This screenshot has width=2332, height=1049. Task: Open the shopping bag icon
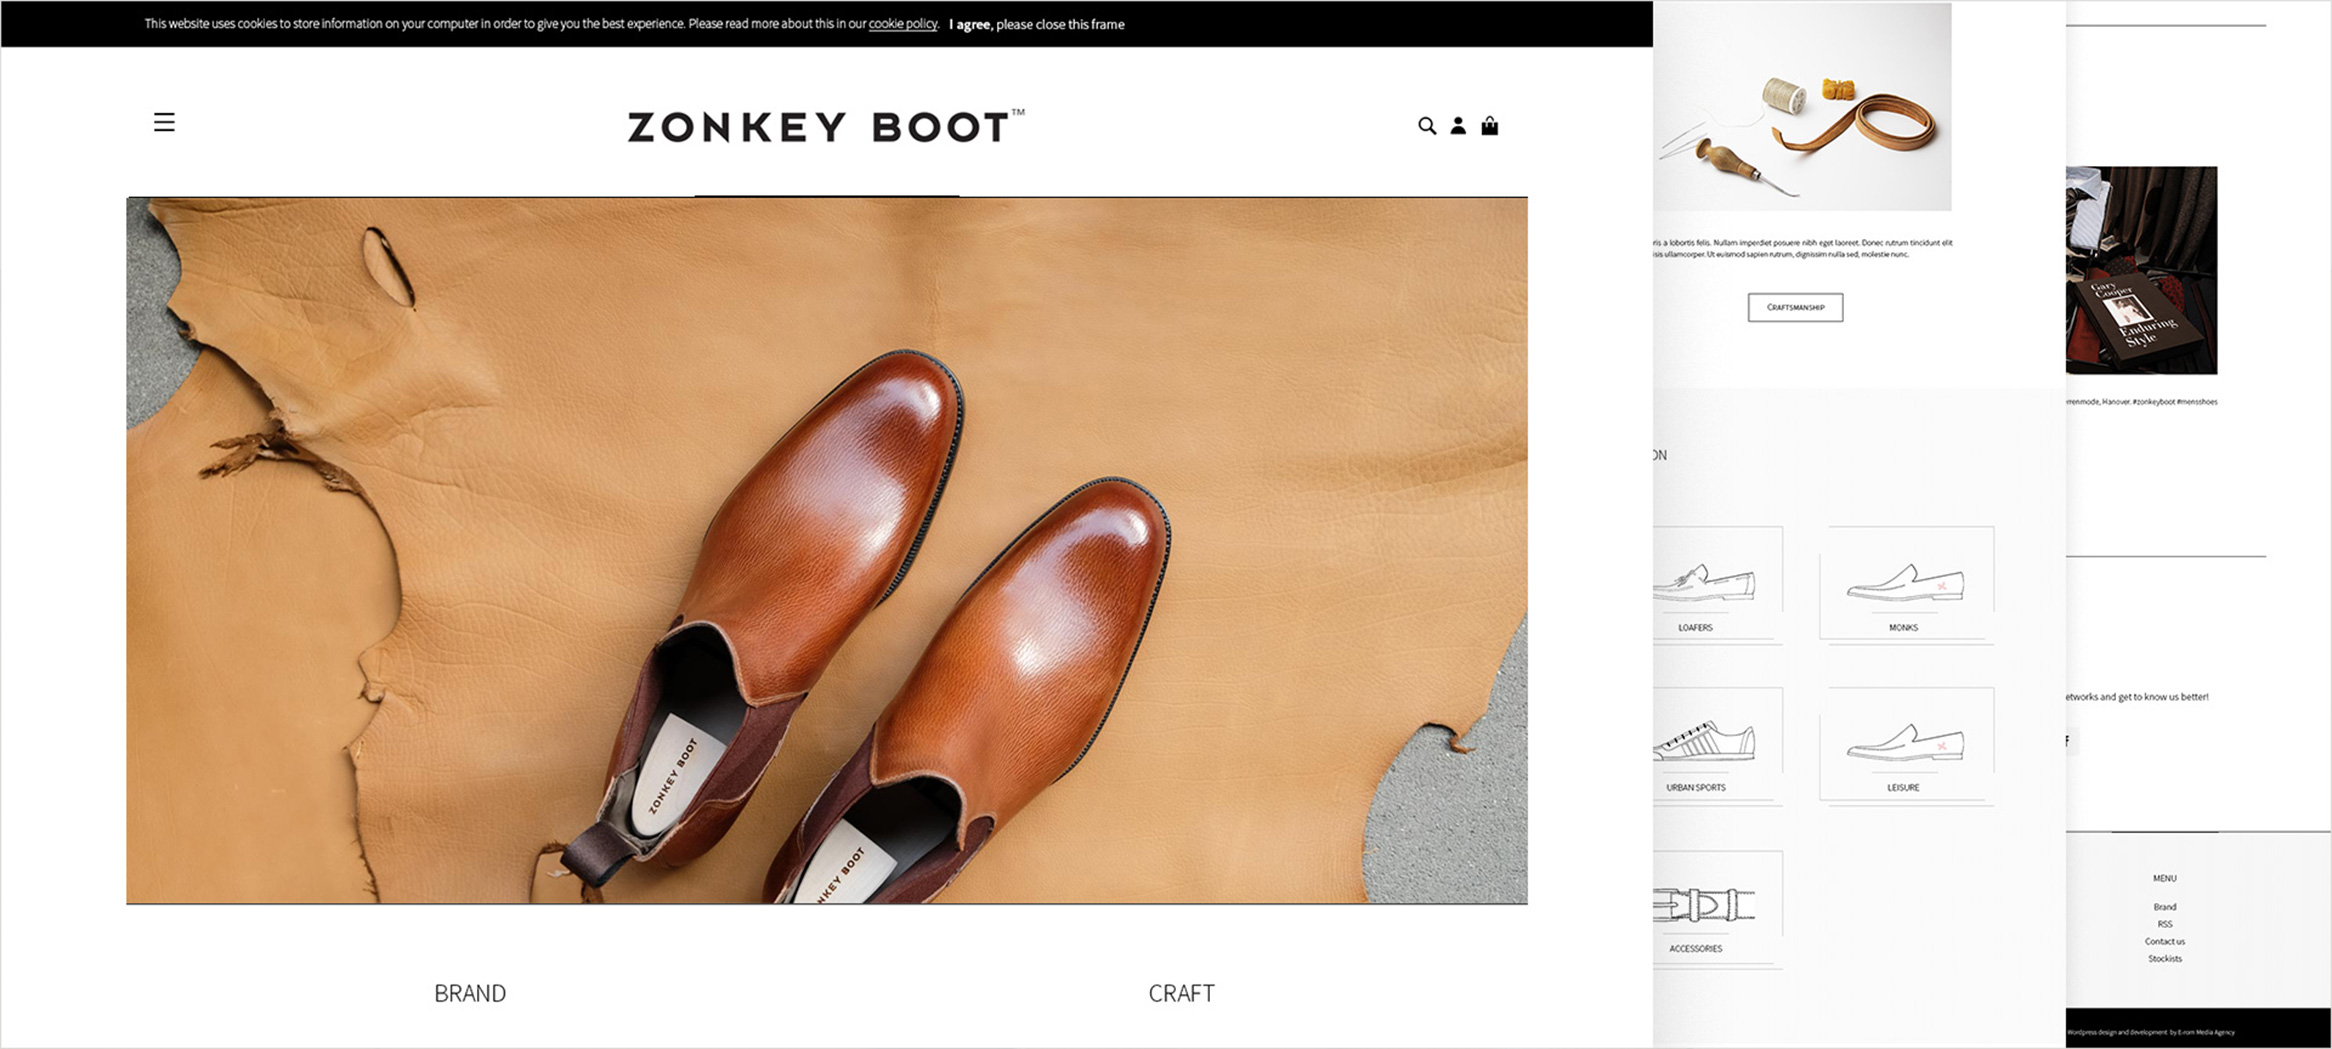click(x=1489, y=126)
